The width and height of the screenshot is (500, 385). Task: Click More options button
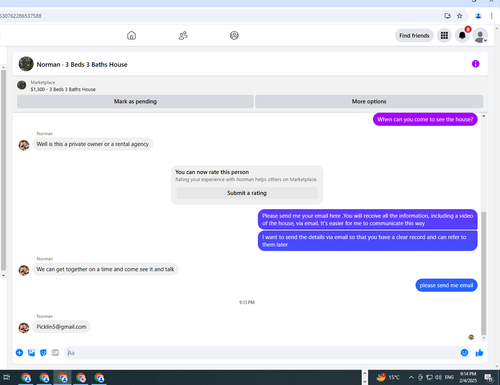tap(369, 101)
